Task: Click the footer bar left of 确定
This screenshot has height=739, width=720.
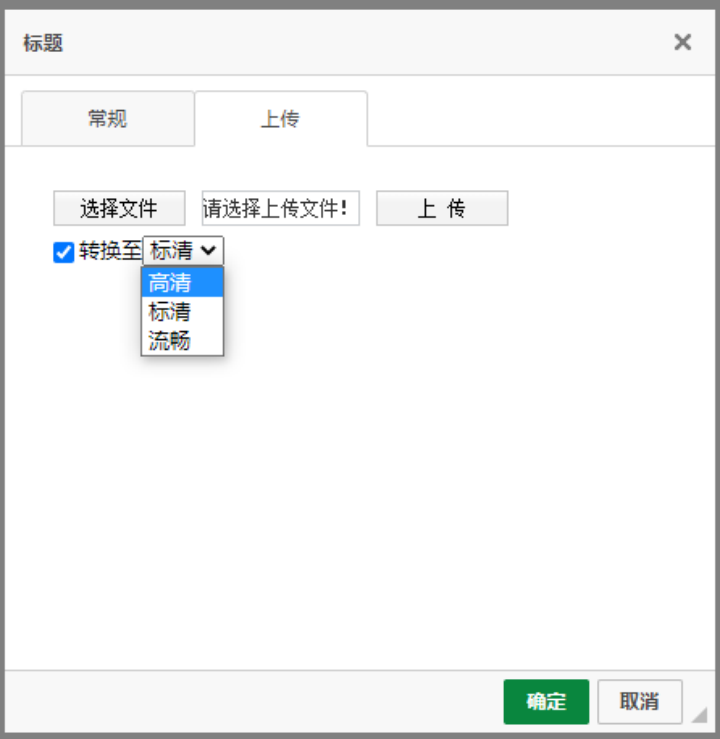Action: click(250, 701)
